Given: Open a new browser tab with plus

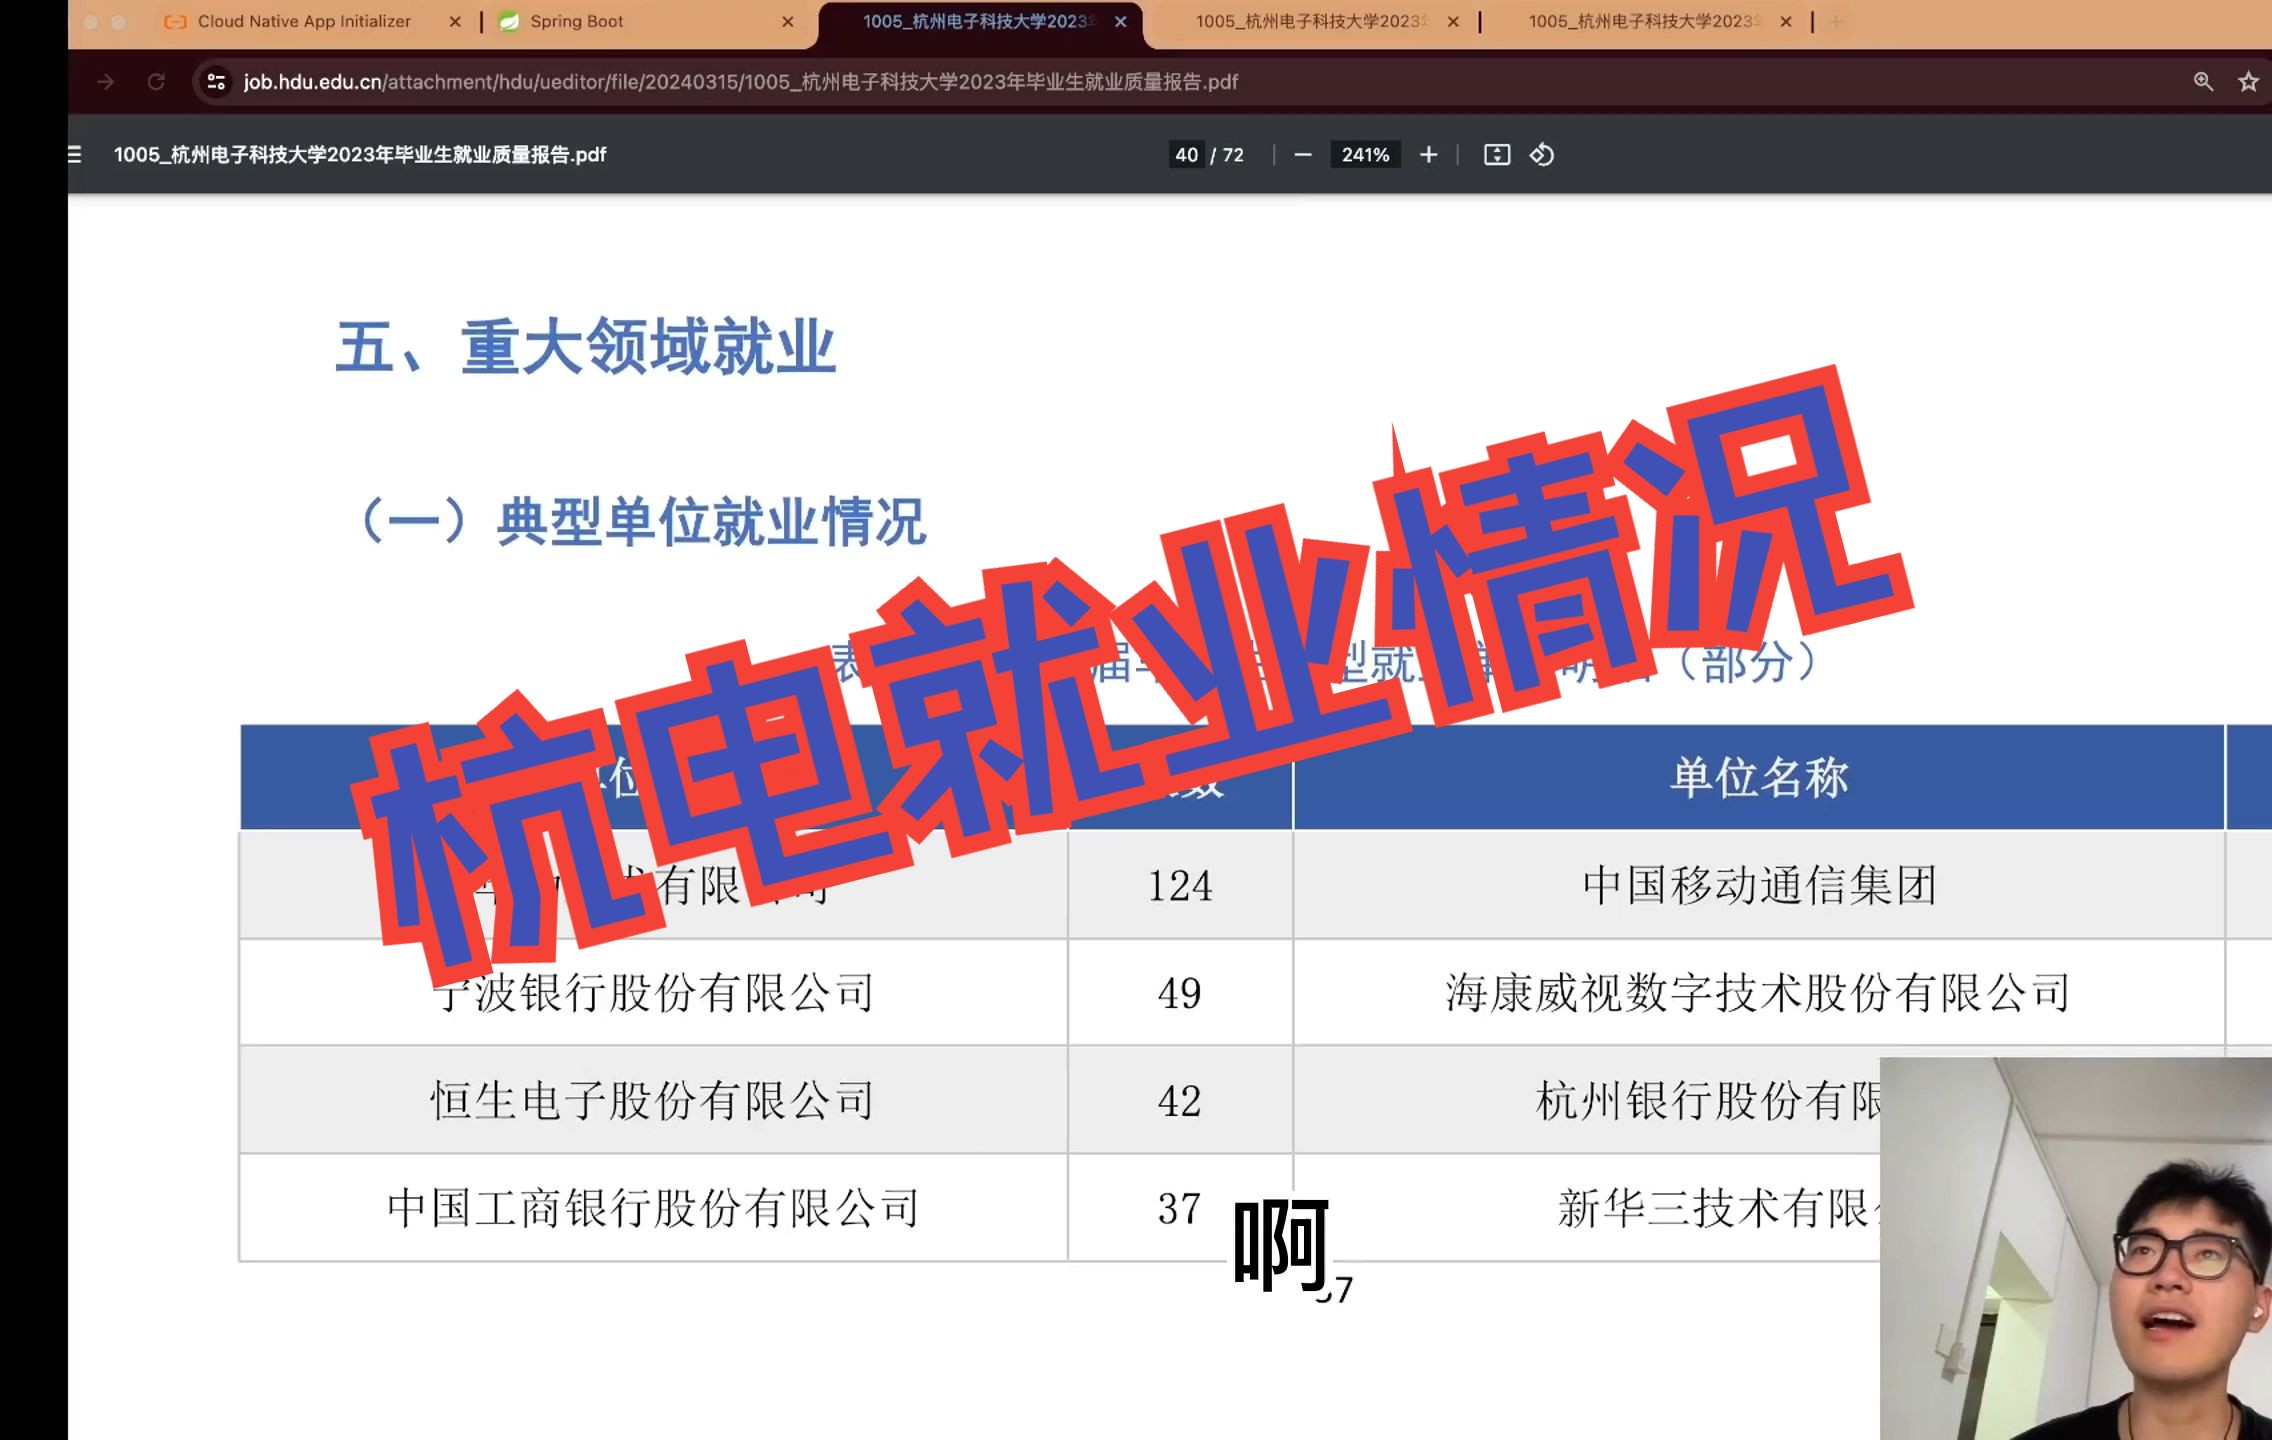Looking at the screenshot, I should 1836,21.
